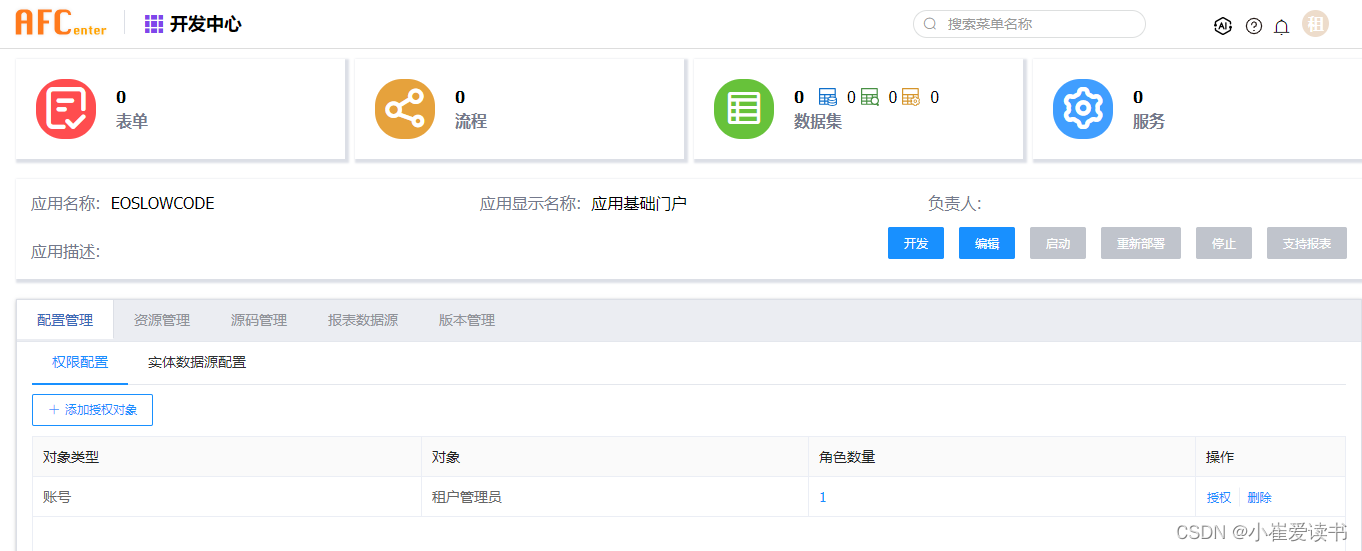Click the 表单 card label
The height and width of the screenshot is (551, 1362).
click(x=132, y=122)
